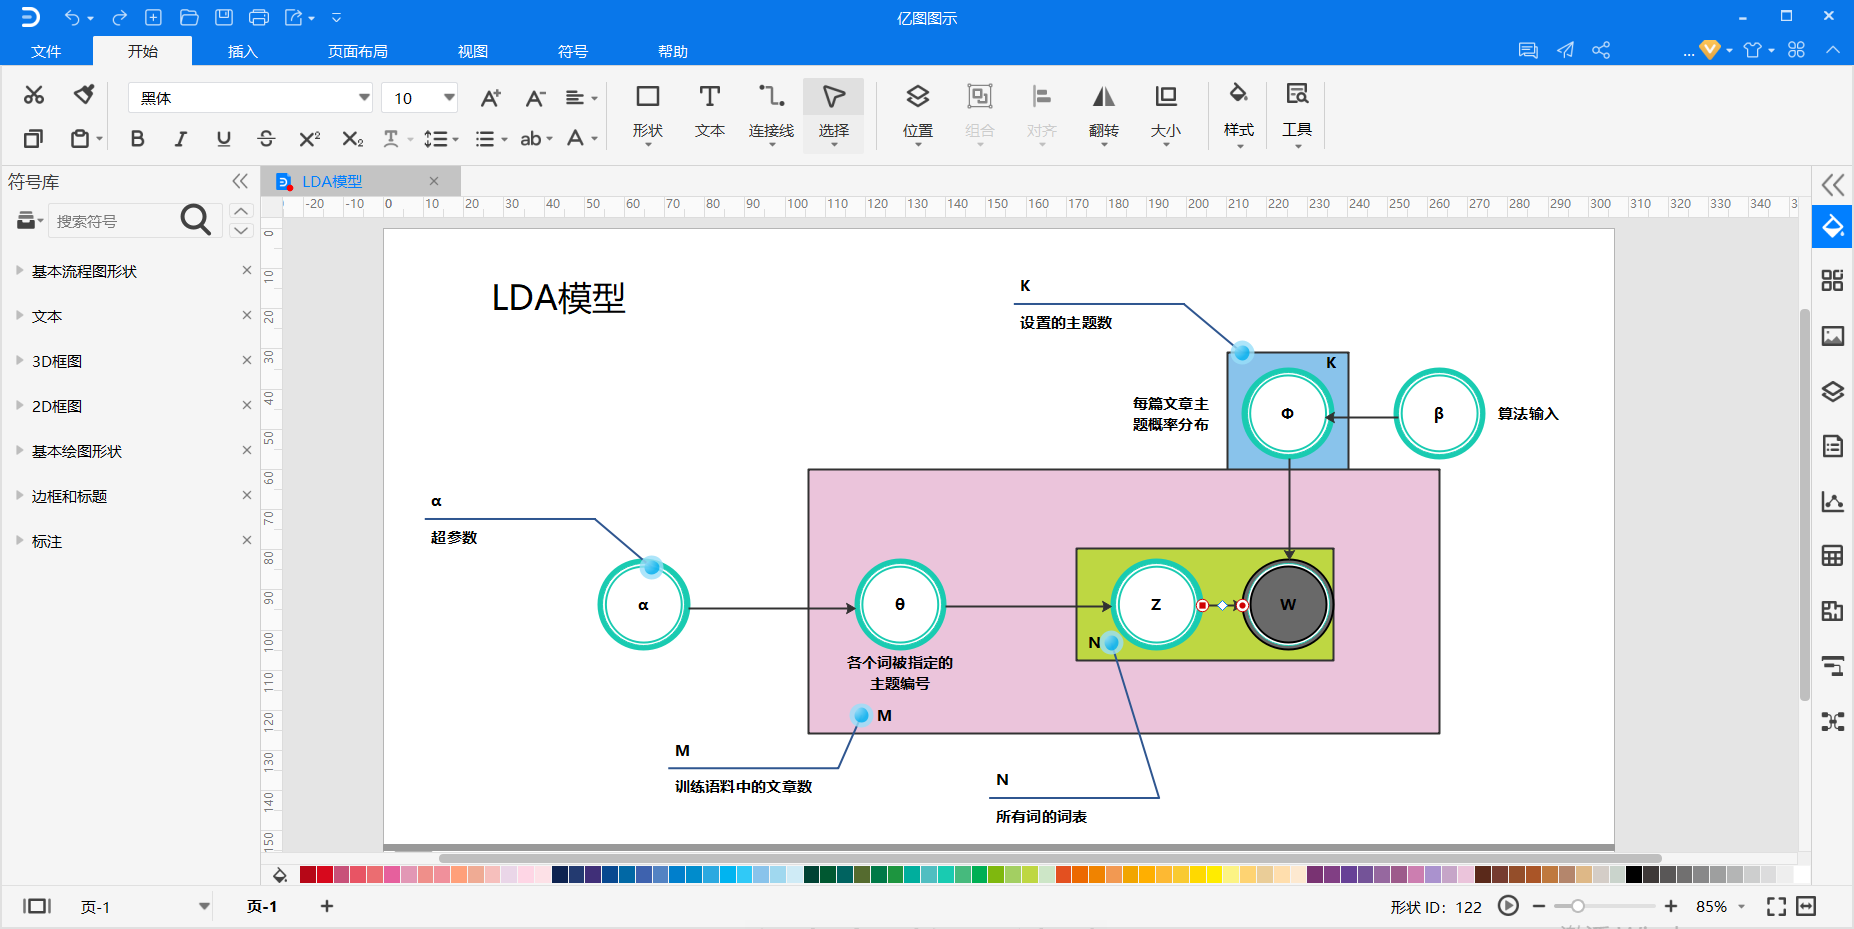
Task: Open the layers panel in right sidebar
Action: (x=1832, y=391)
